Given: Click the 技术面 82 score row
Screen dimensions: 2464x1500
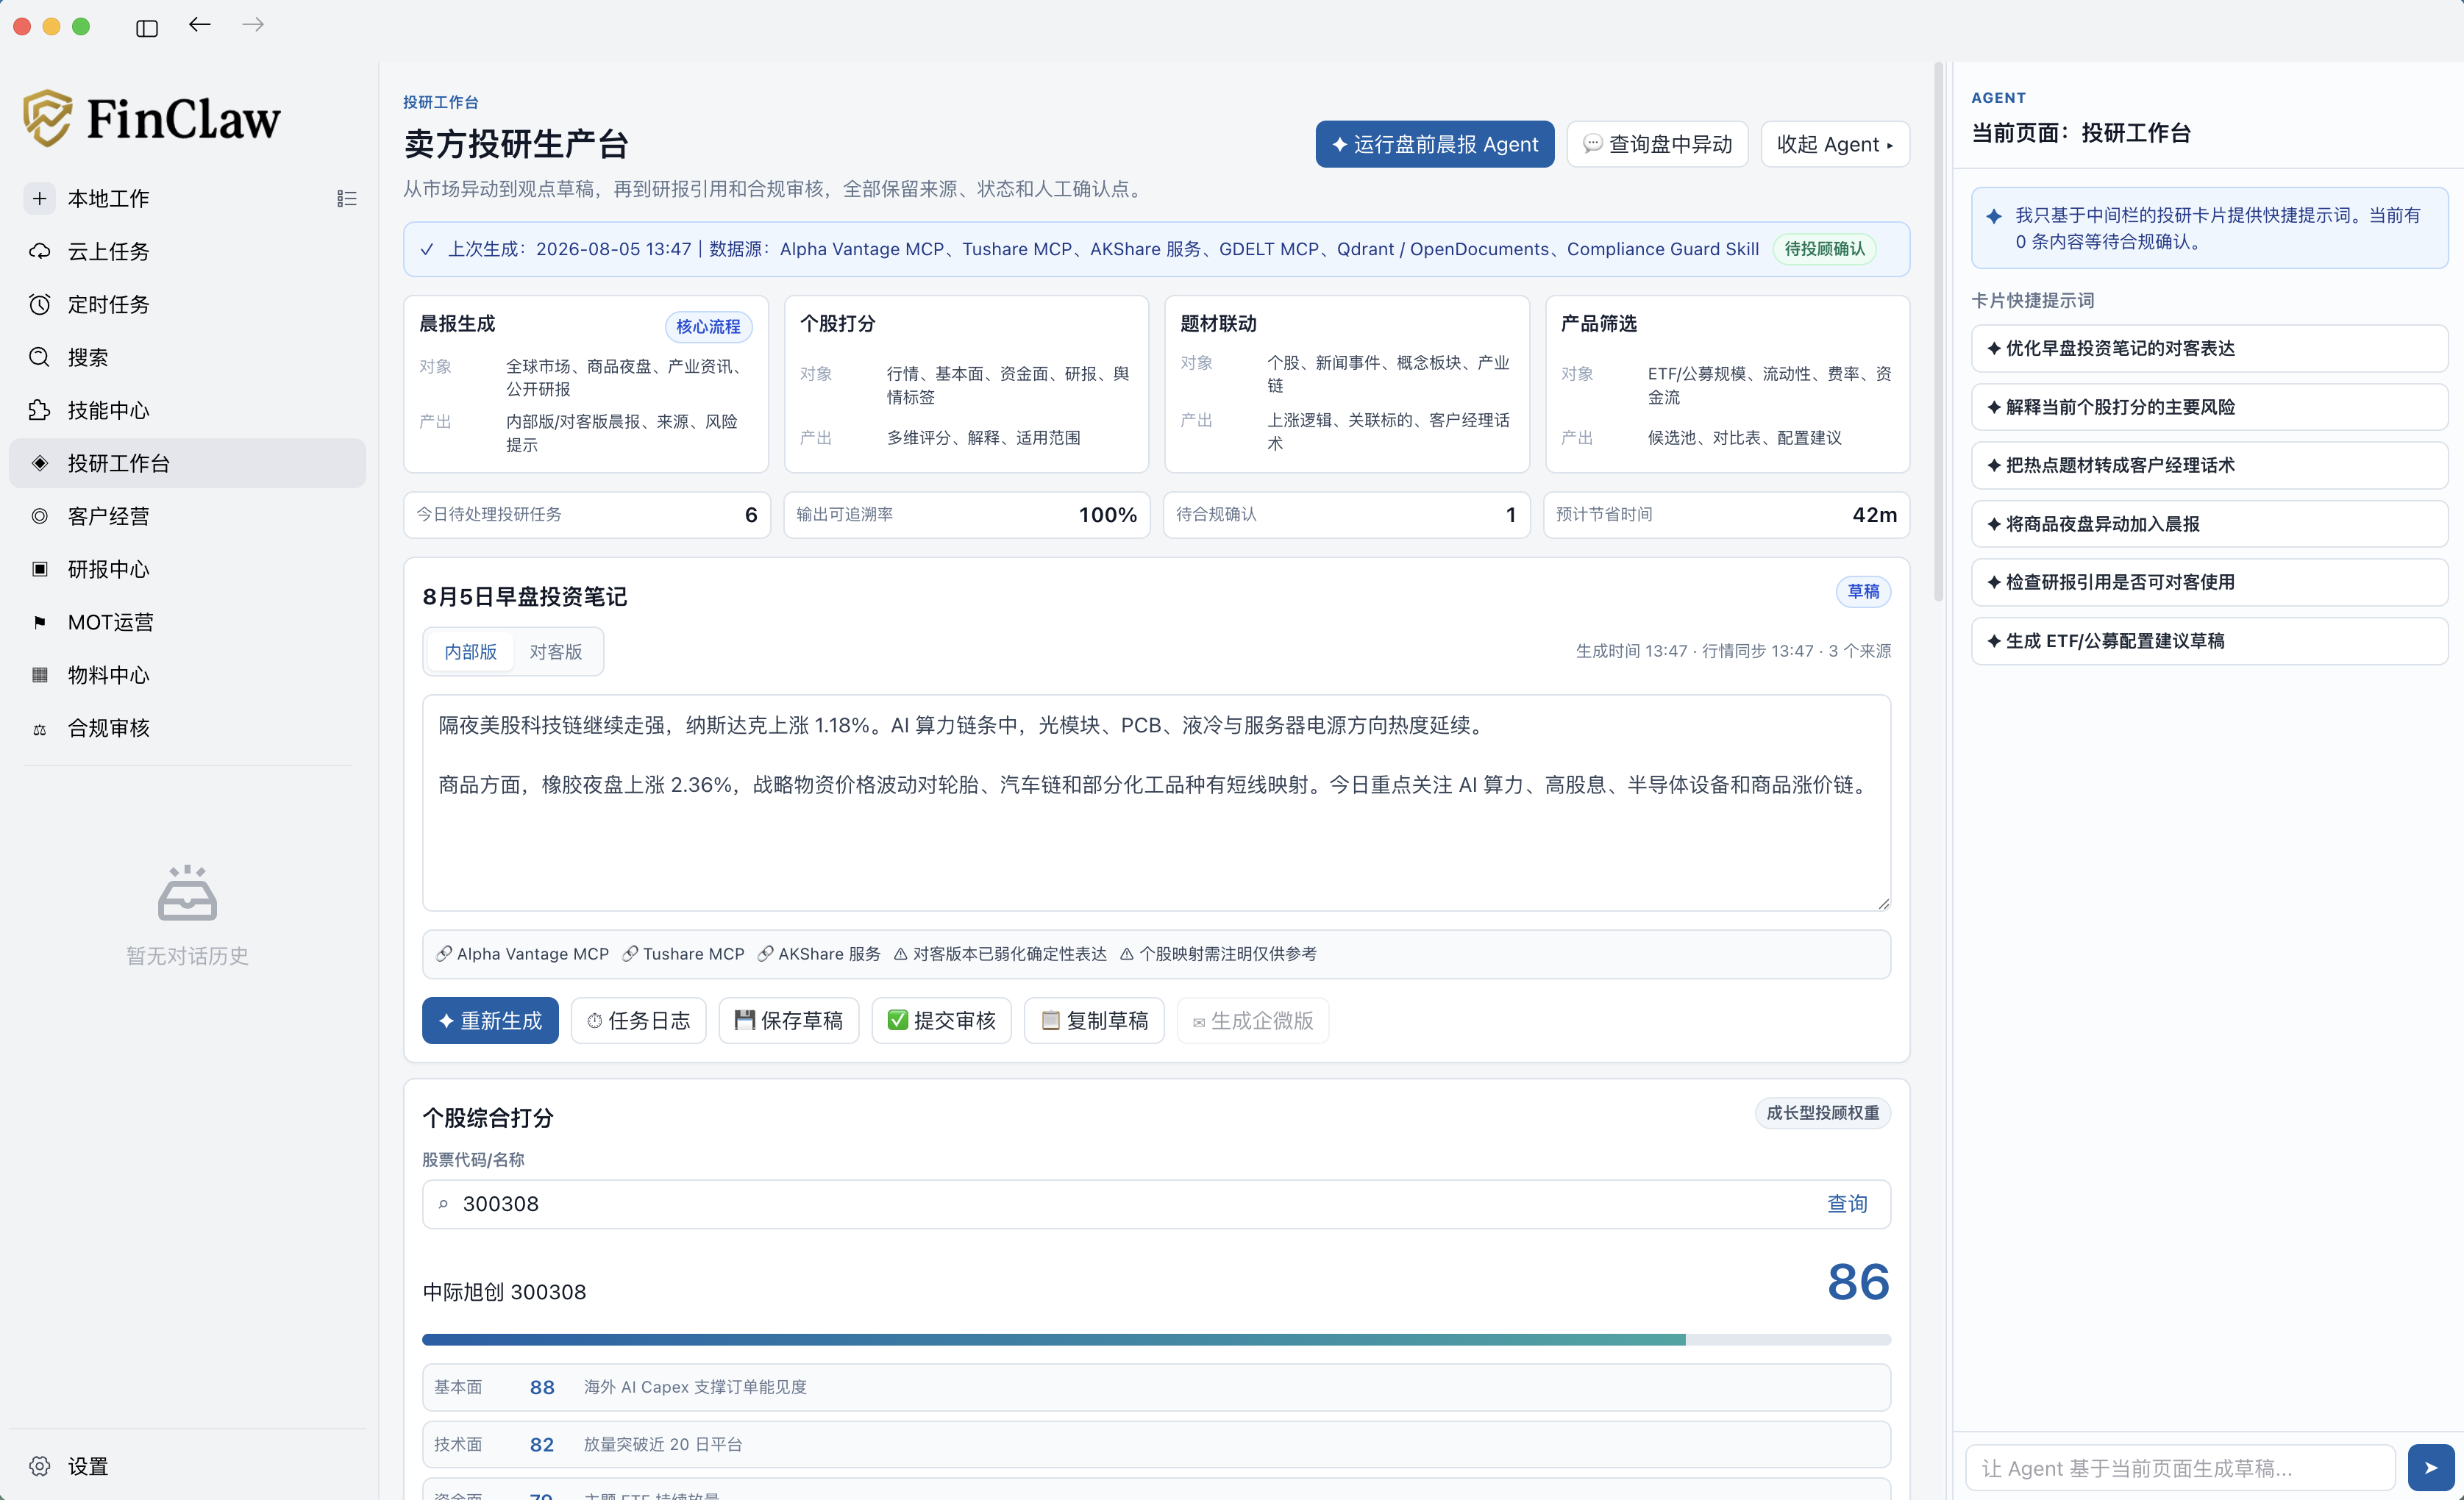Looking at the screenshot, I should coord(1156,1444).
